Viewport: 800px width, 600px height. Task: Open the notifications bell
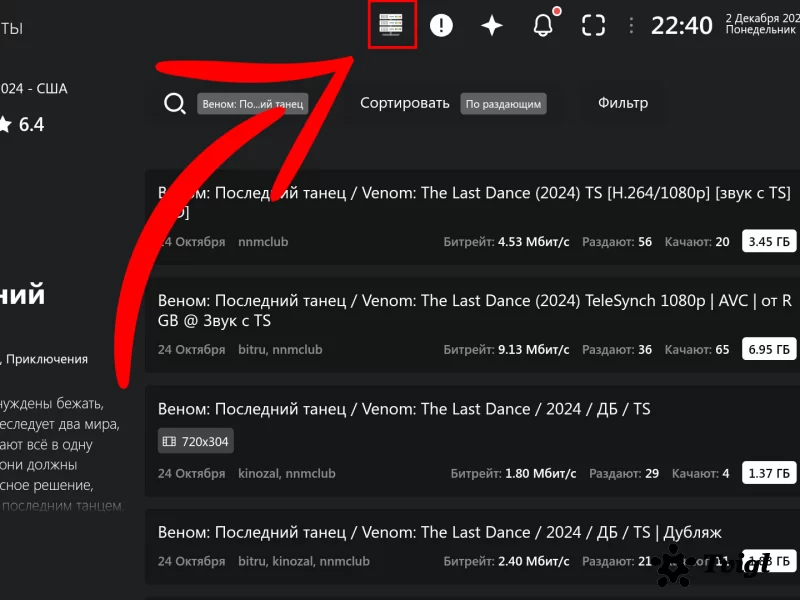tap(543, 26)
